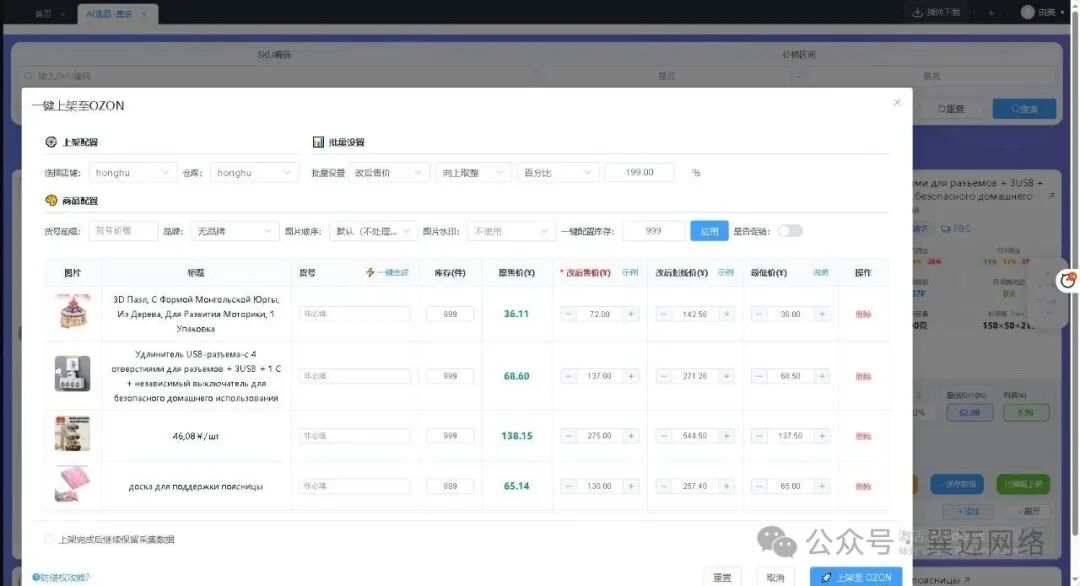
Task: Delete the 3D Пазл product row
Action: [x=863, y=314]
